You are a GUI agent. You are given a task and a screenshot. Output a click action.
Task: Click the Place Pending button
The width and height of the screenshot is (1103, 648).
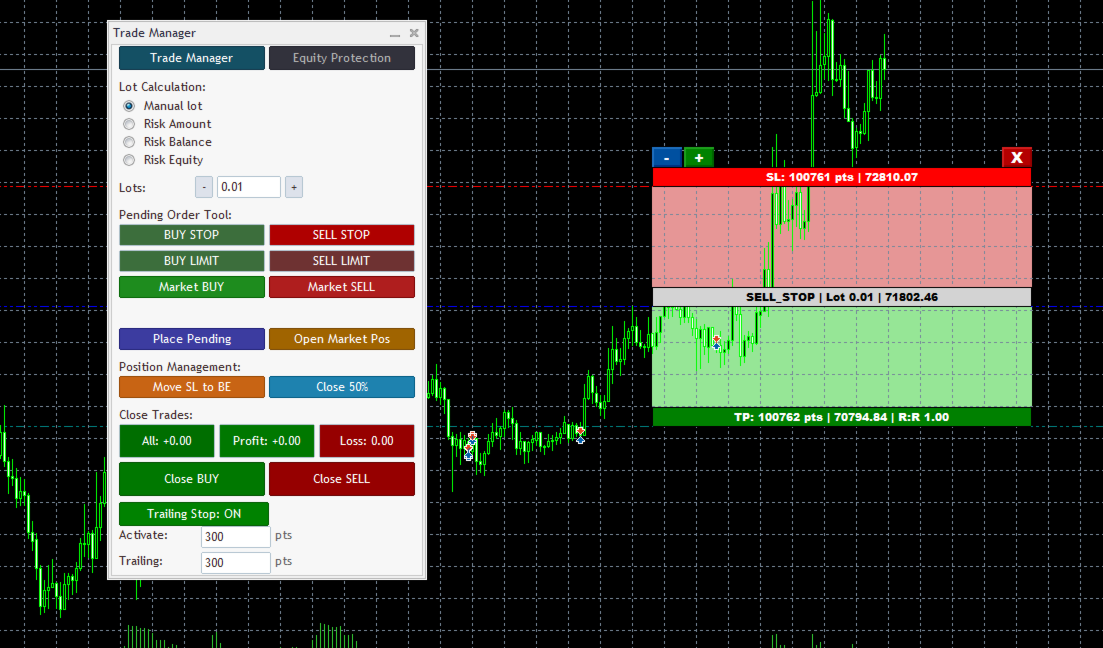191,339
